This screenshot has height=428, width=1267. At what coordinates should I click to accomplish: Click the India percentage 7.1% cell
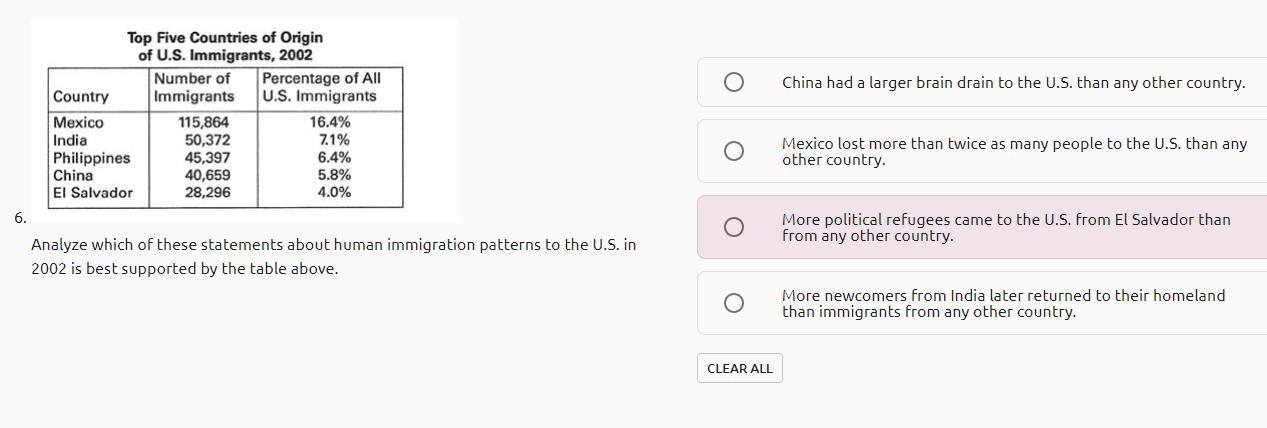tap(334, 140)
